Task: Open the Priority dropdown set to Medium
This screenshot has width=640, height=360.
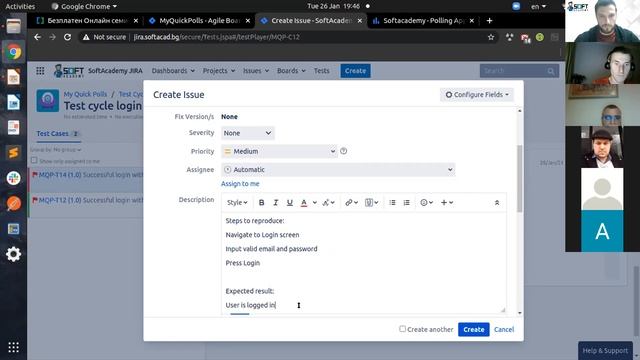Action: (279, 151)
